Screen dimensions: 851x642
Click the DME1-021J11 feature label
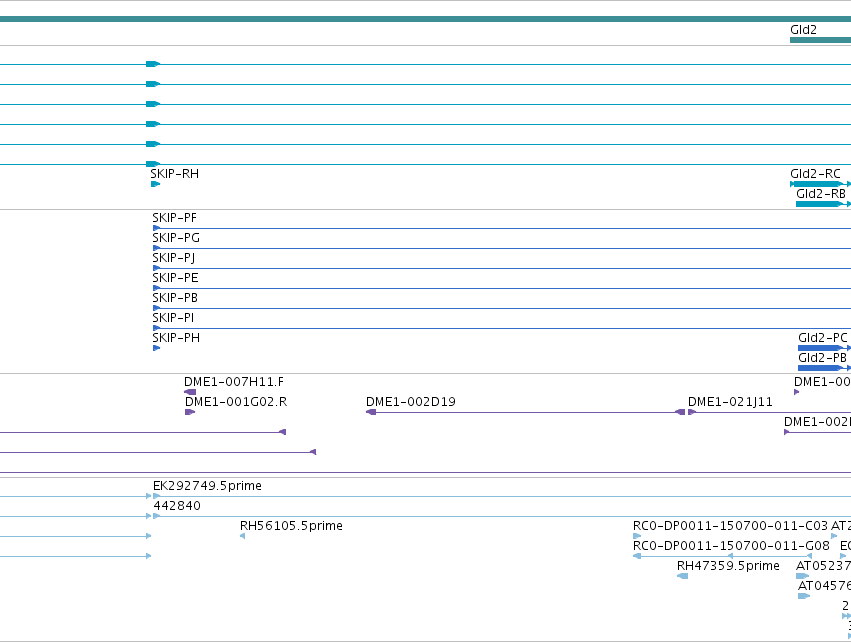(730, 402)
